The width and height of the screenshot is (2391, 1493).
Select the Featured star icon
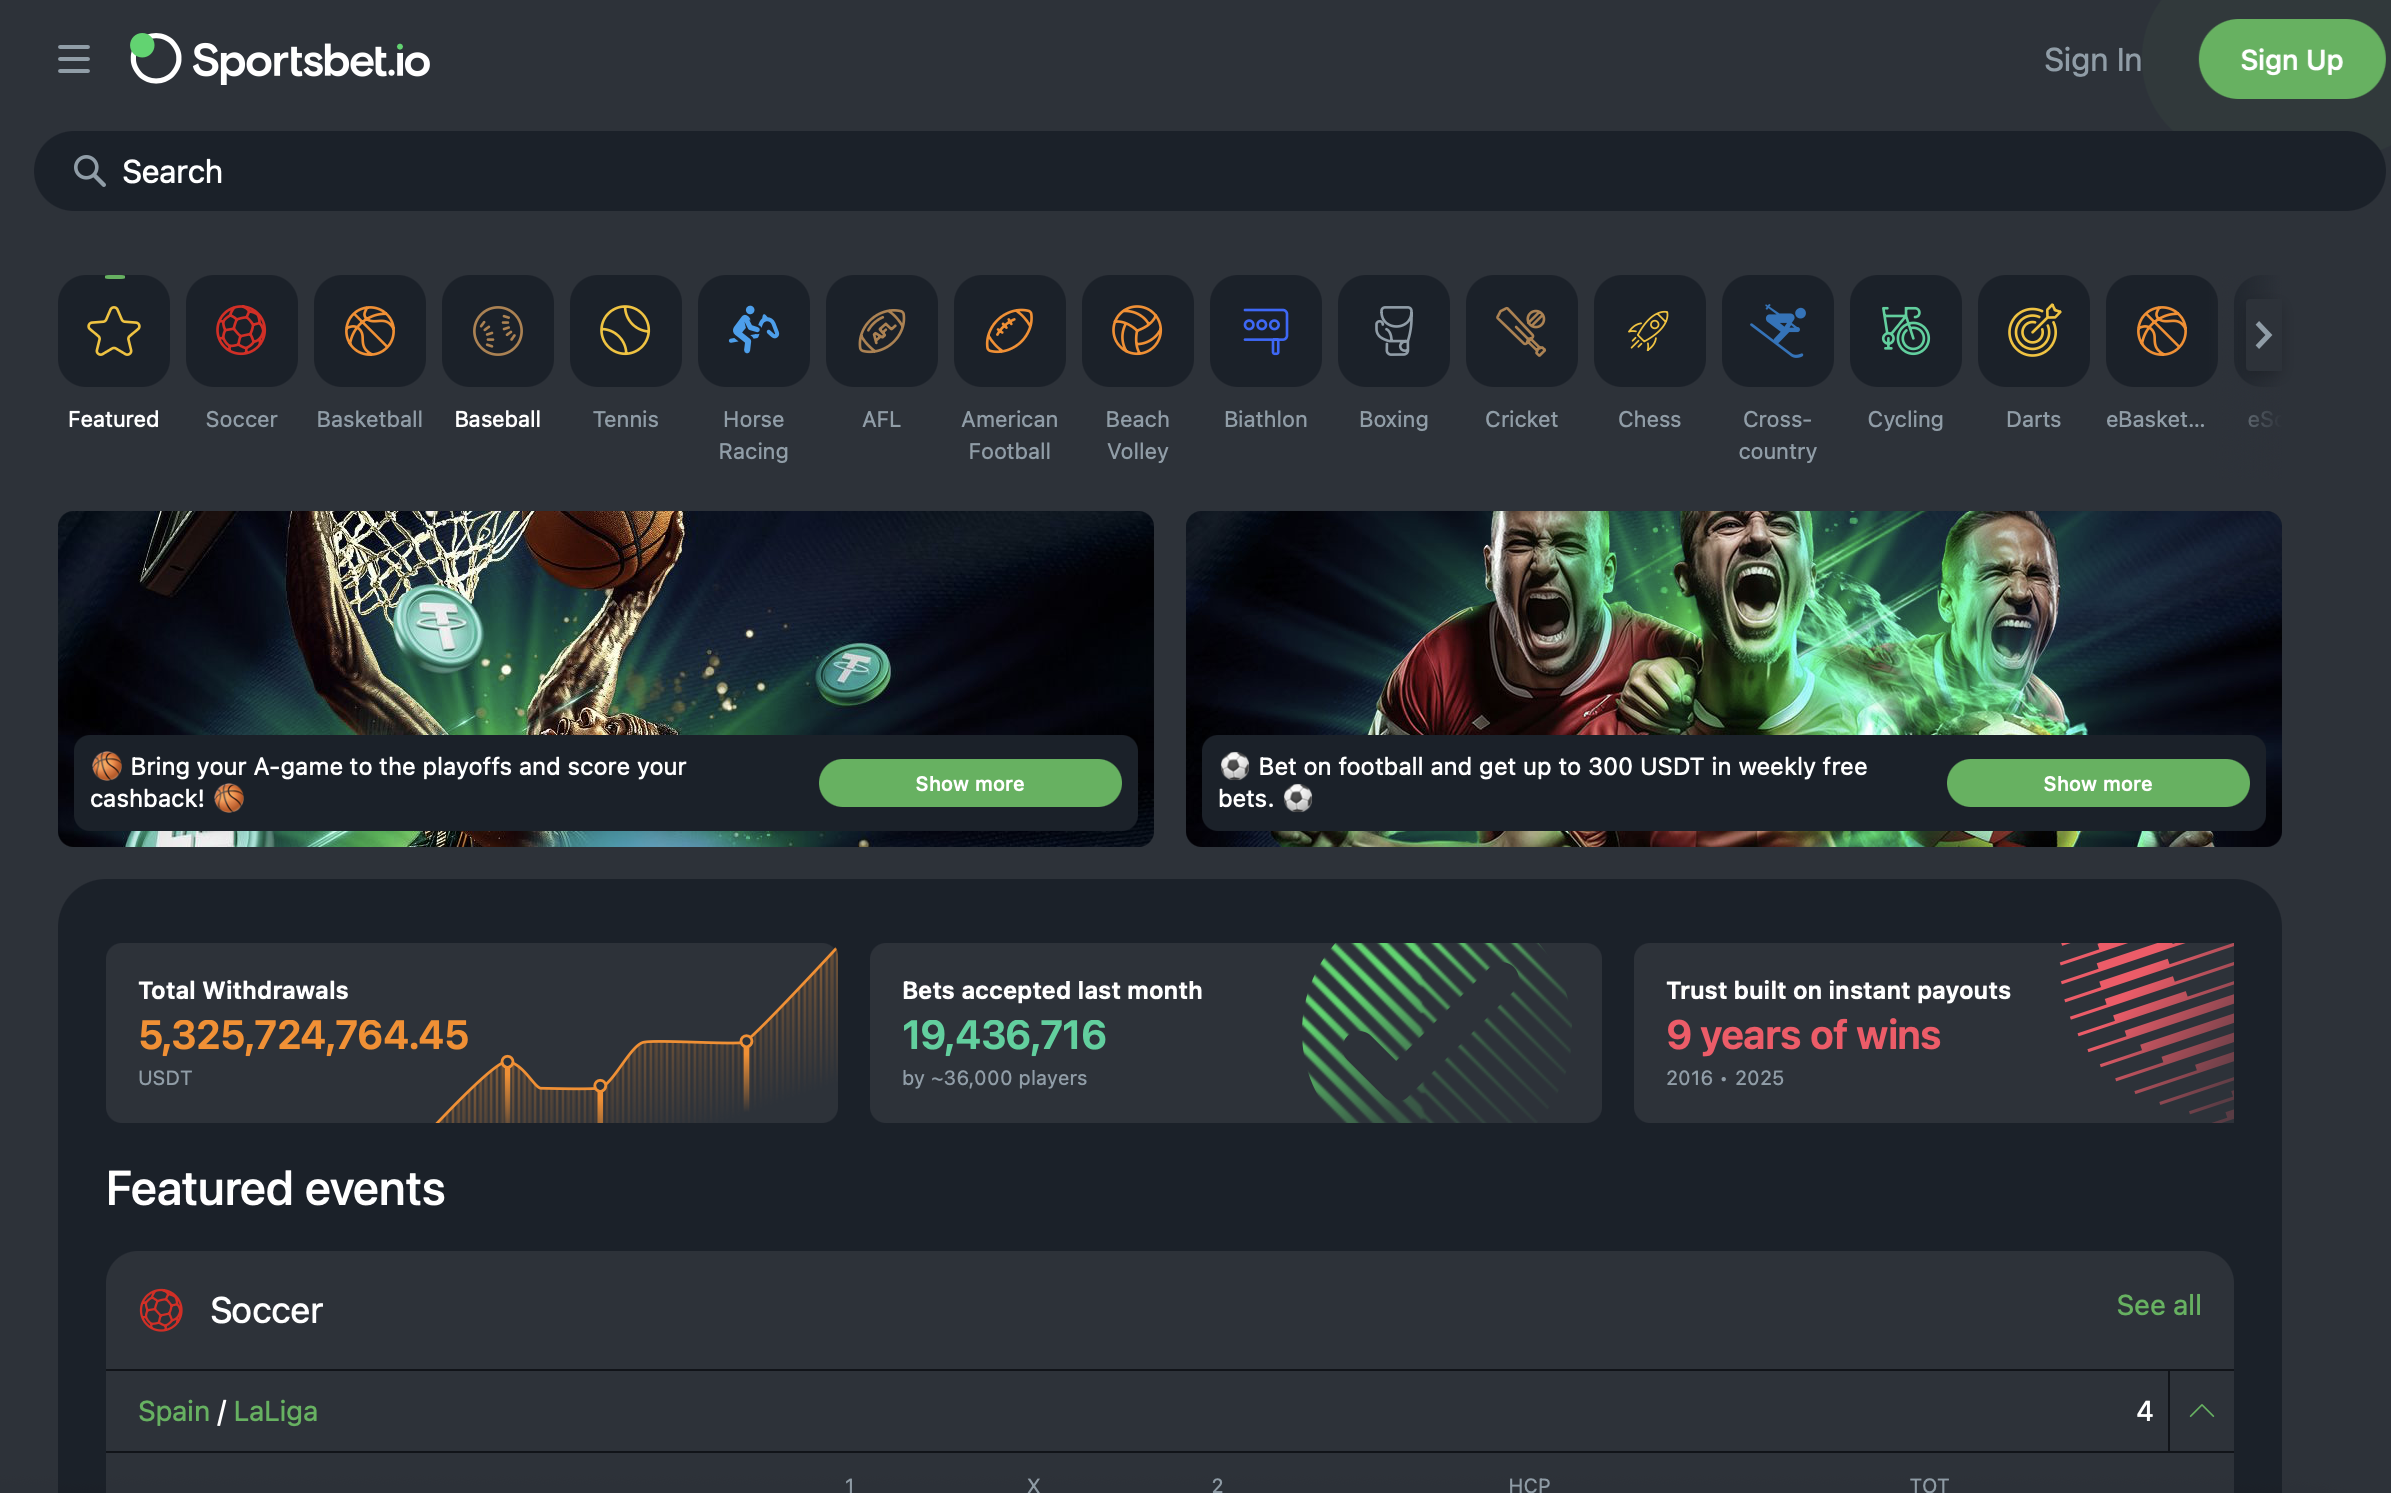tap(114, 331)
